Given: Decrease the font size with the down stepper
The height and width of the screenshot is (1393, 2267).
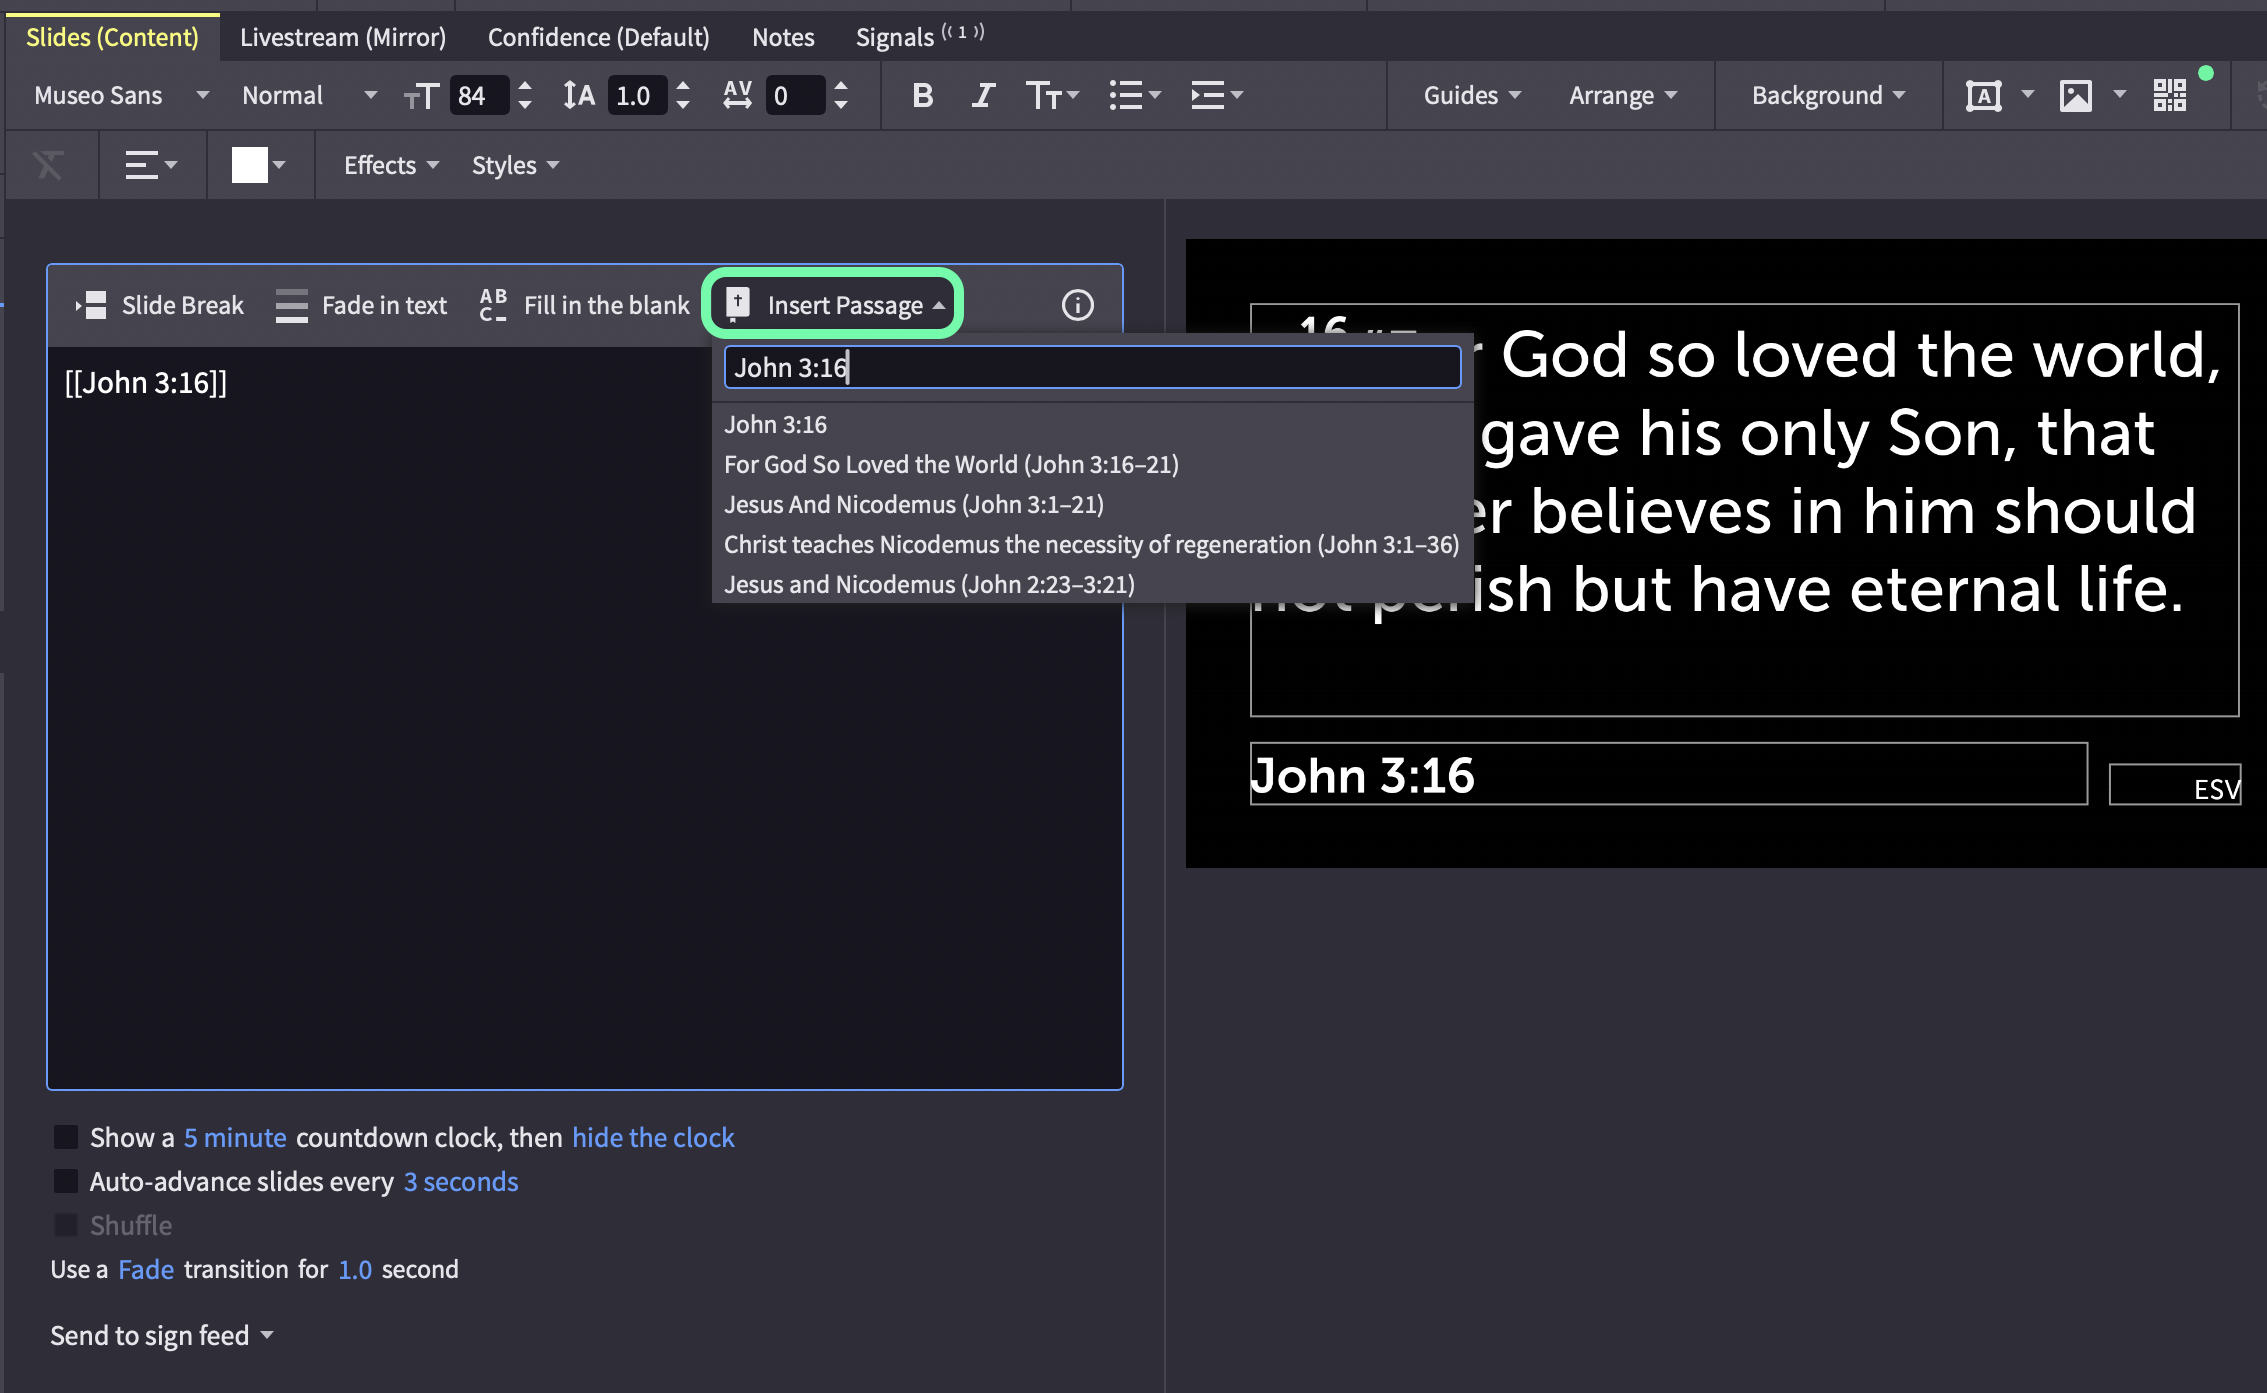Looking at the screenshot, I should pyautogui.click(x=525, y=105).
